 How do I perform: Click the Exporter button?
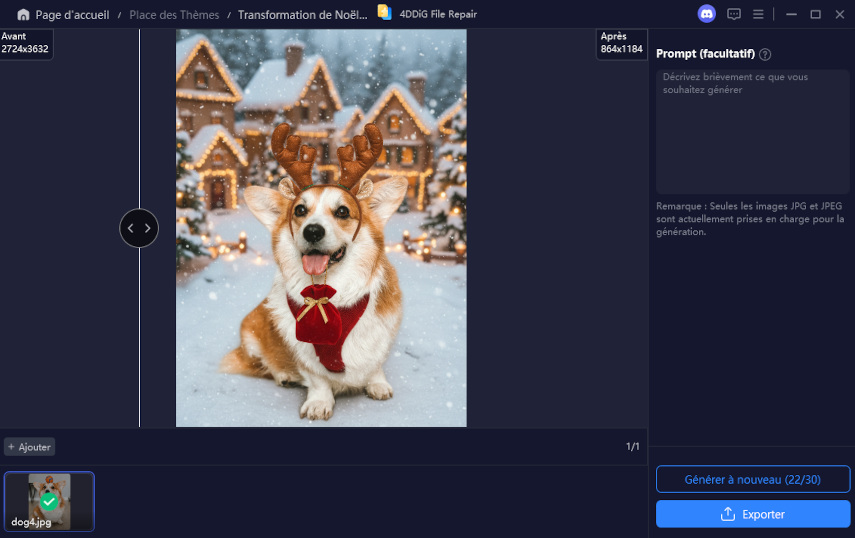[x=752, y=514]
